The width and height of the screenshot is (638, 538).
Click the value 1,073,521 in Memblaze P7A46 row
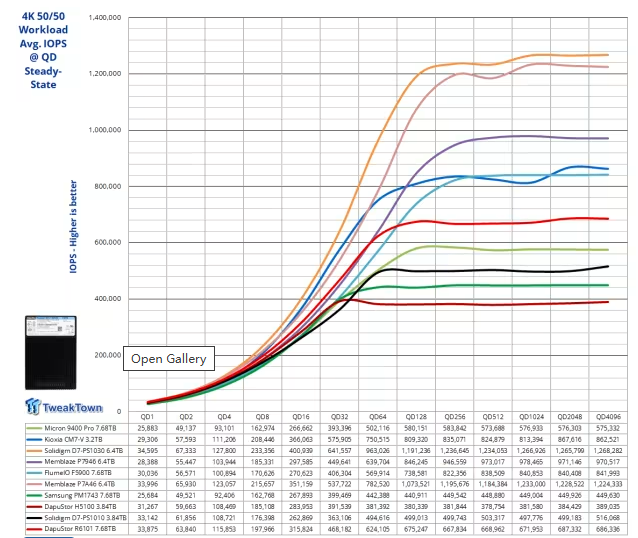tap(416, 484)
